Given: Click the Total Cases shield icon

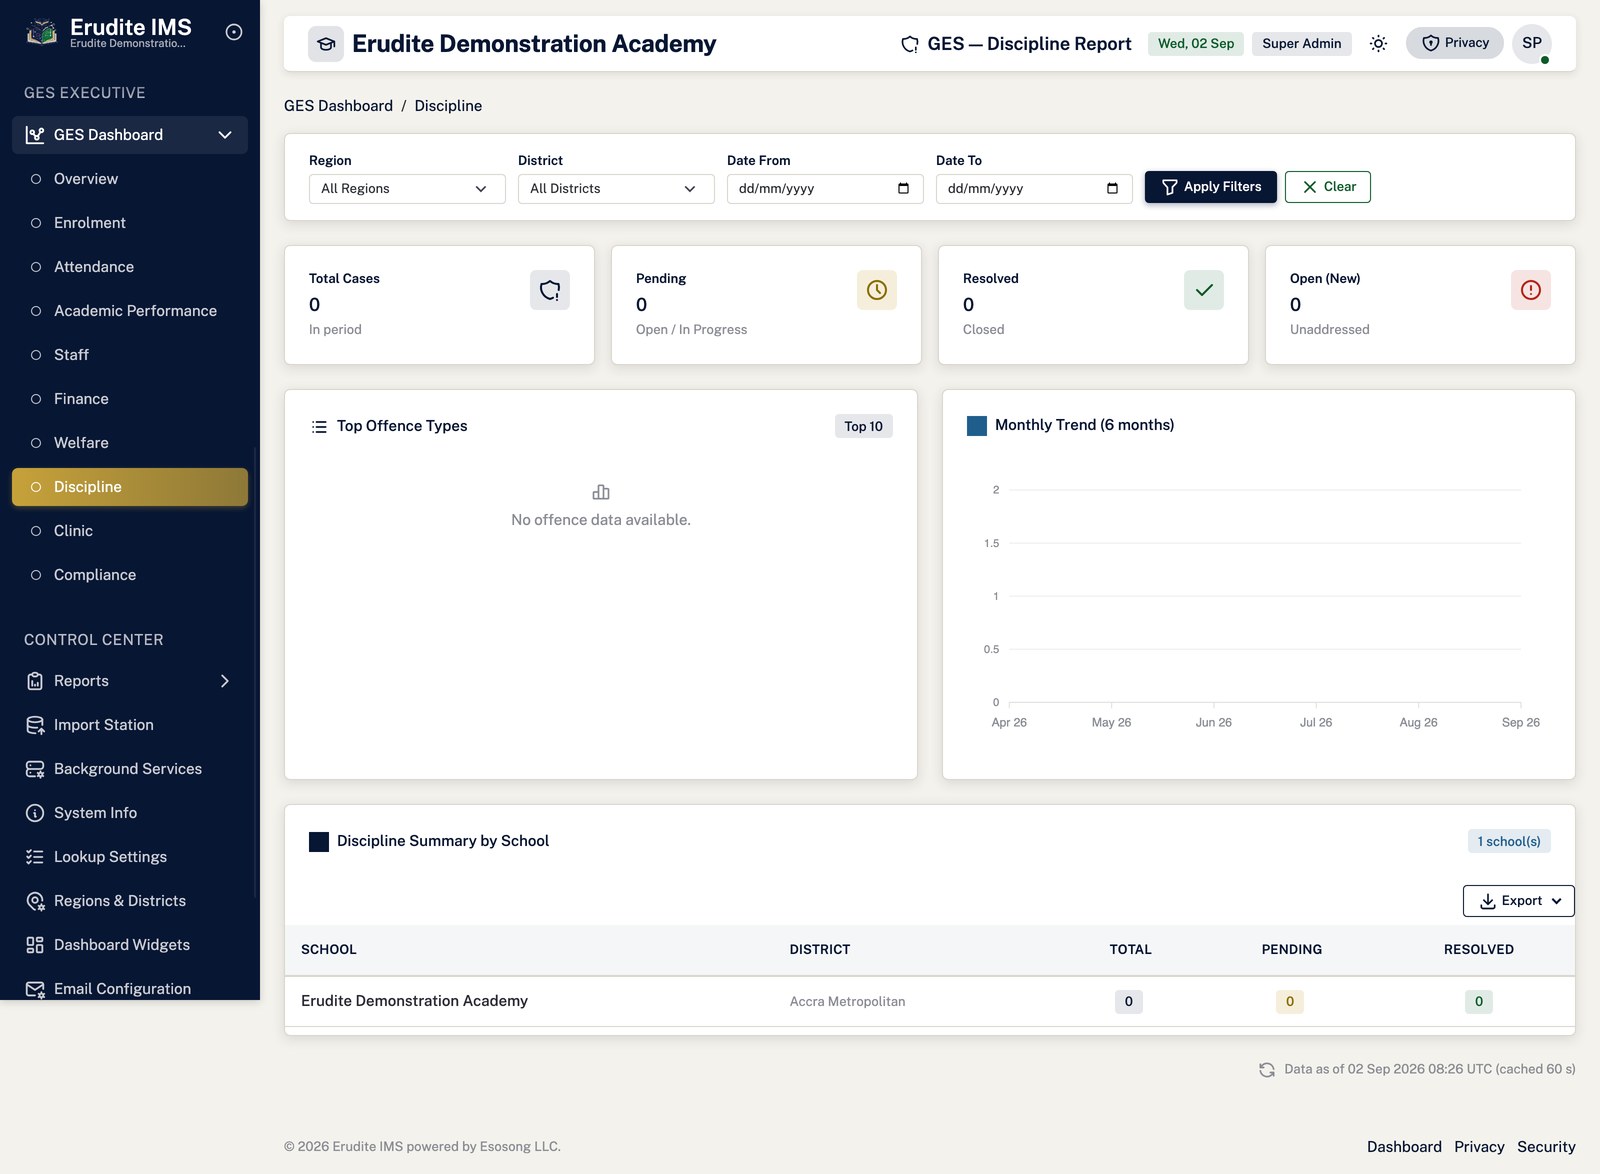Looking at the screenshot, I should [550, 290].
